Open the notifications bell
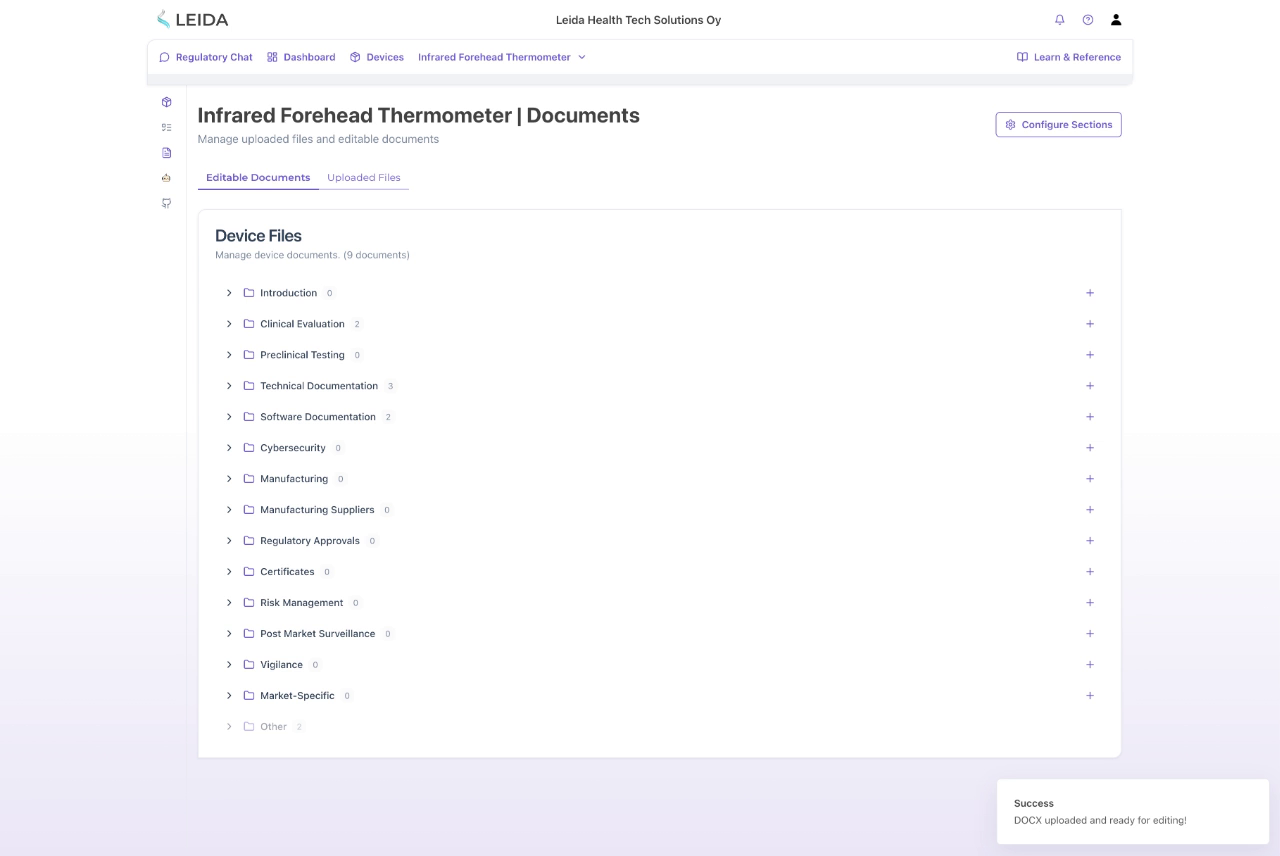This screenshot has width=1280, height=856. coord(1060,20)
